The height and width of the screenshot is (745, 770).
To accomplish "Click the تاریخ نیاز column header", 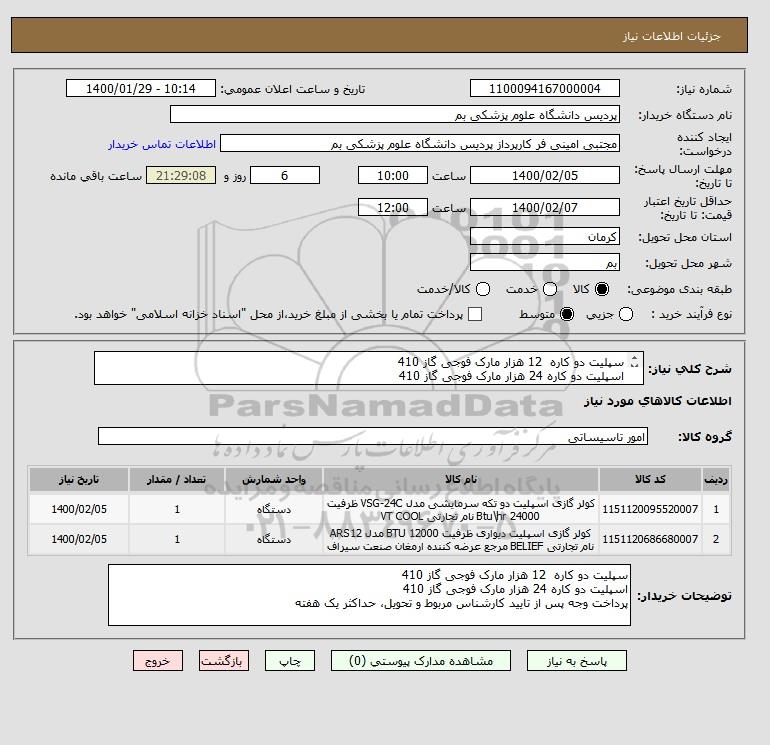I will 79,479.
